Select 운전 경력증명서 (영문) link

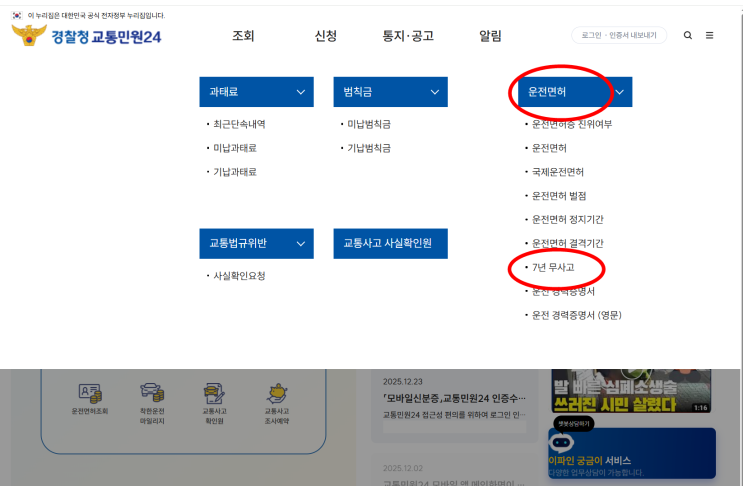tap(577, 315)
